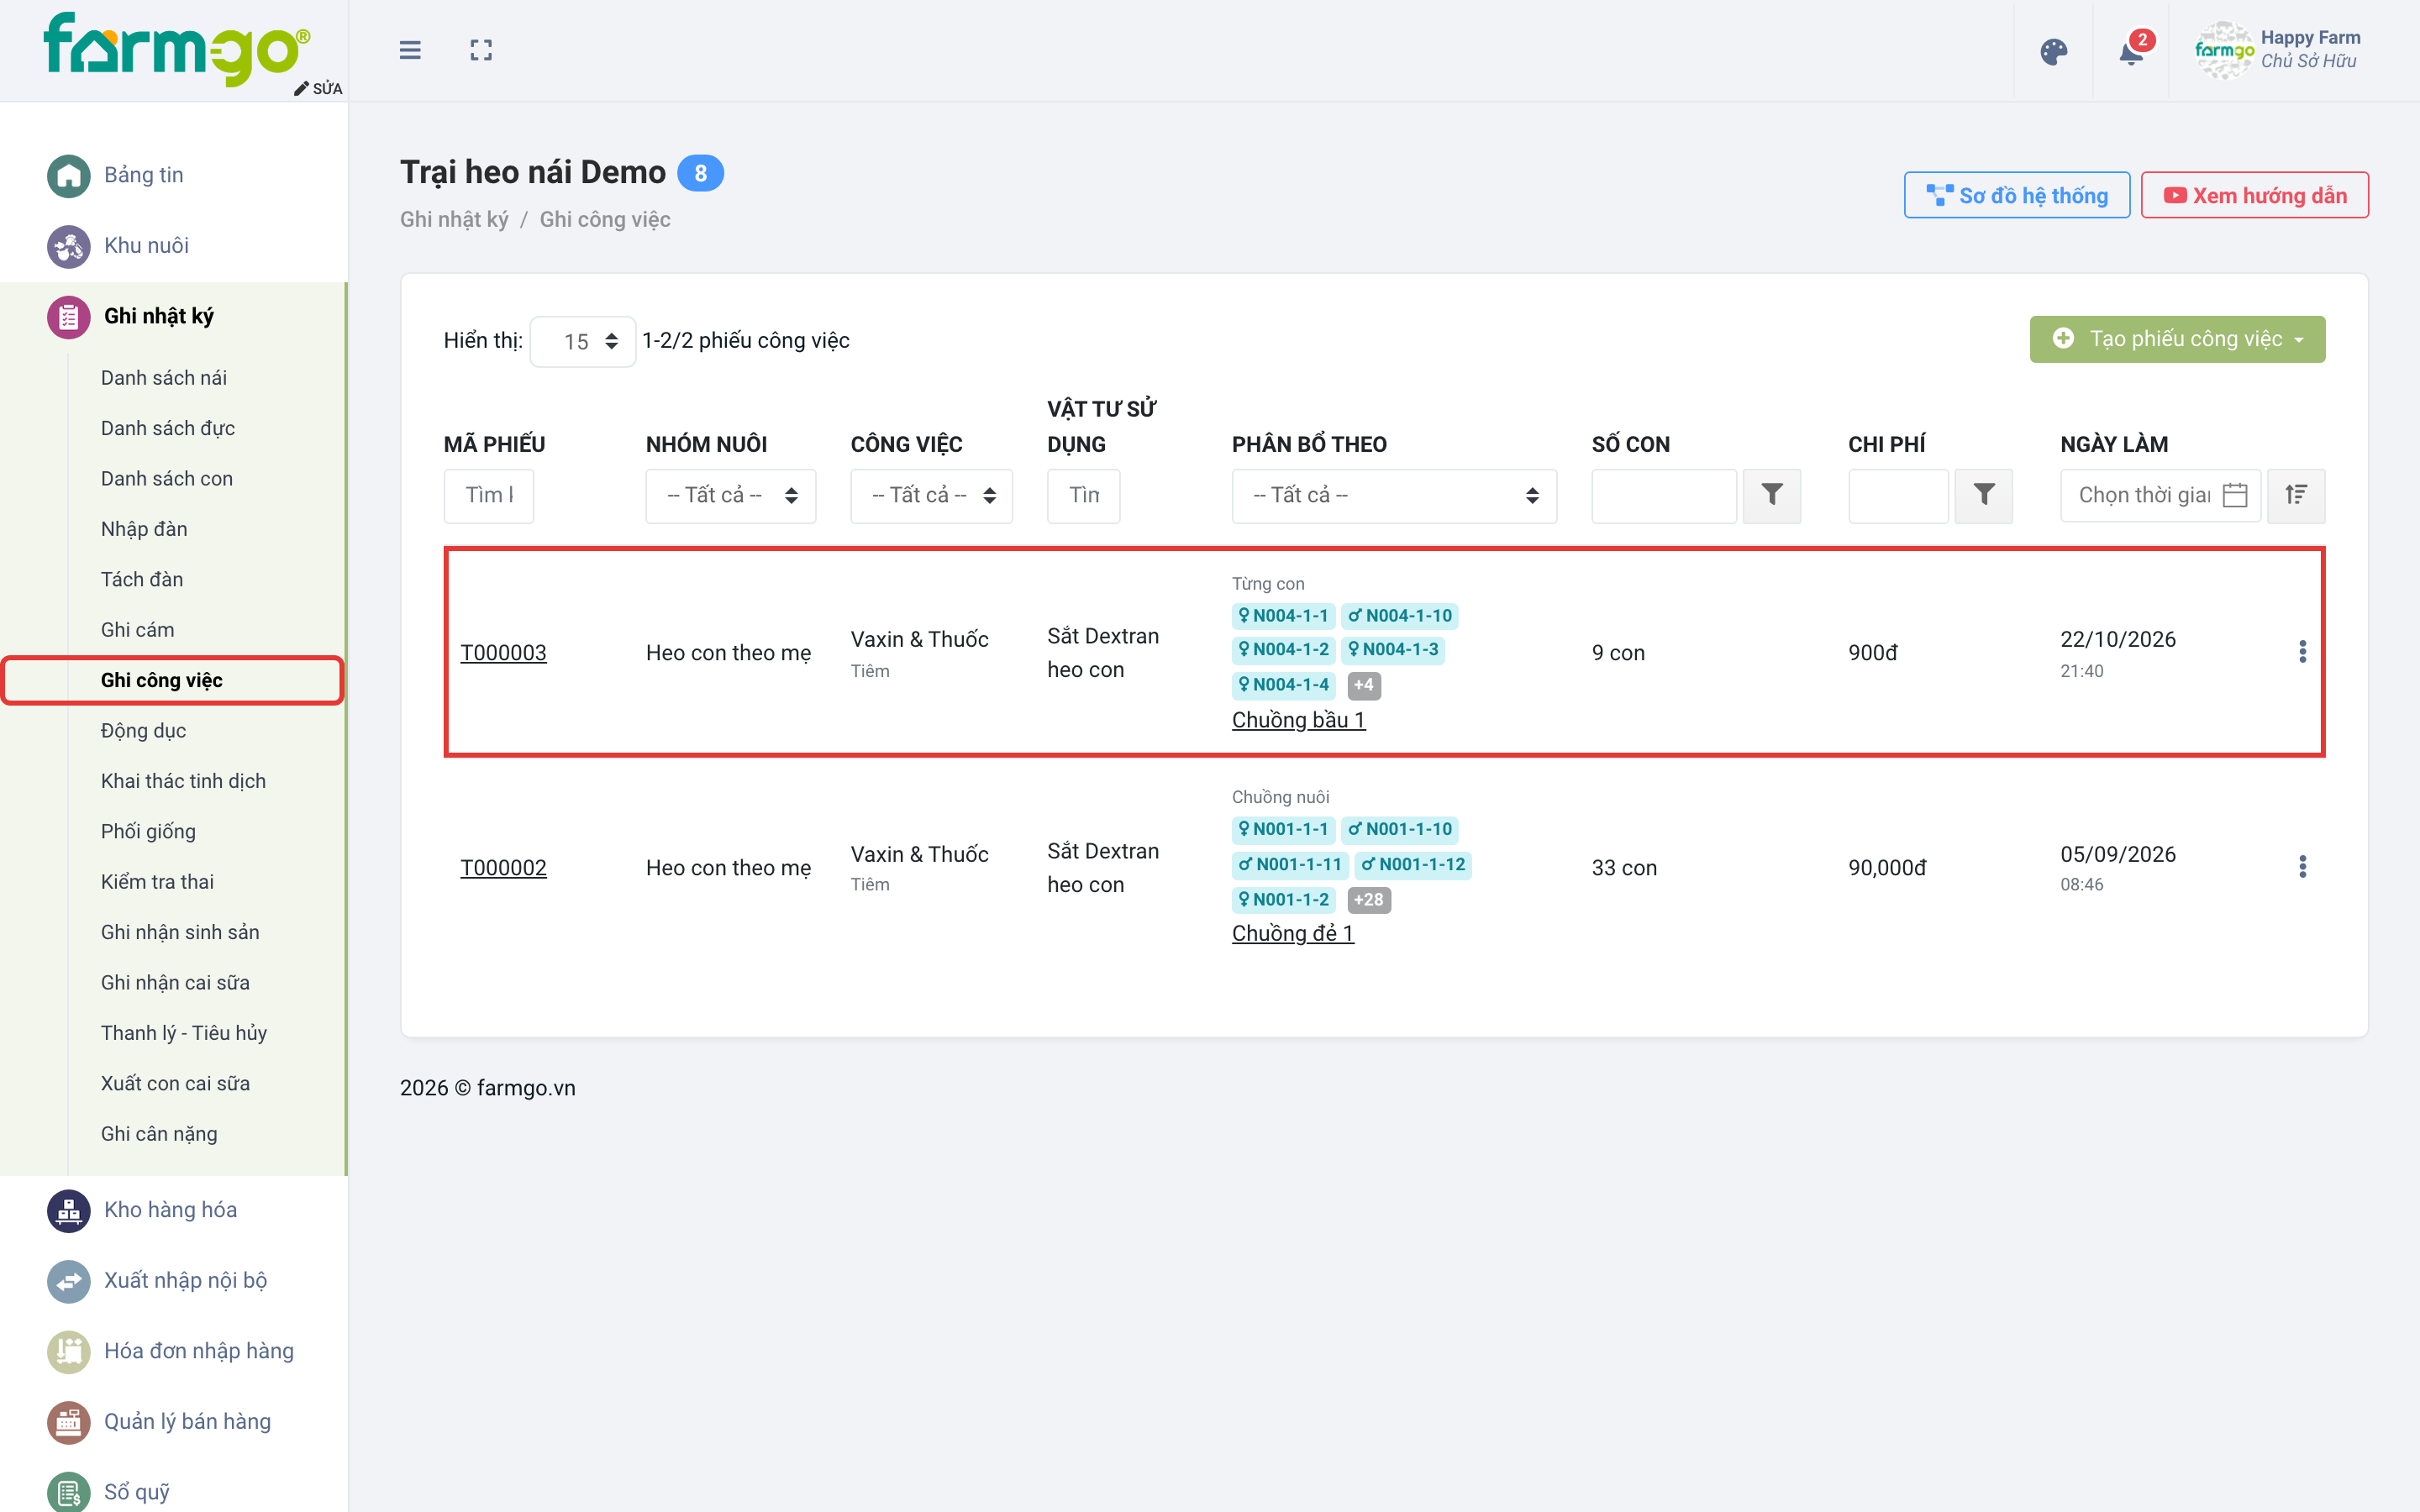
Task: Apply the CHI PHÍ filter funnel
Action: [1983, 495]
